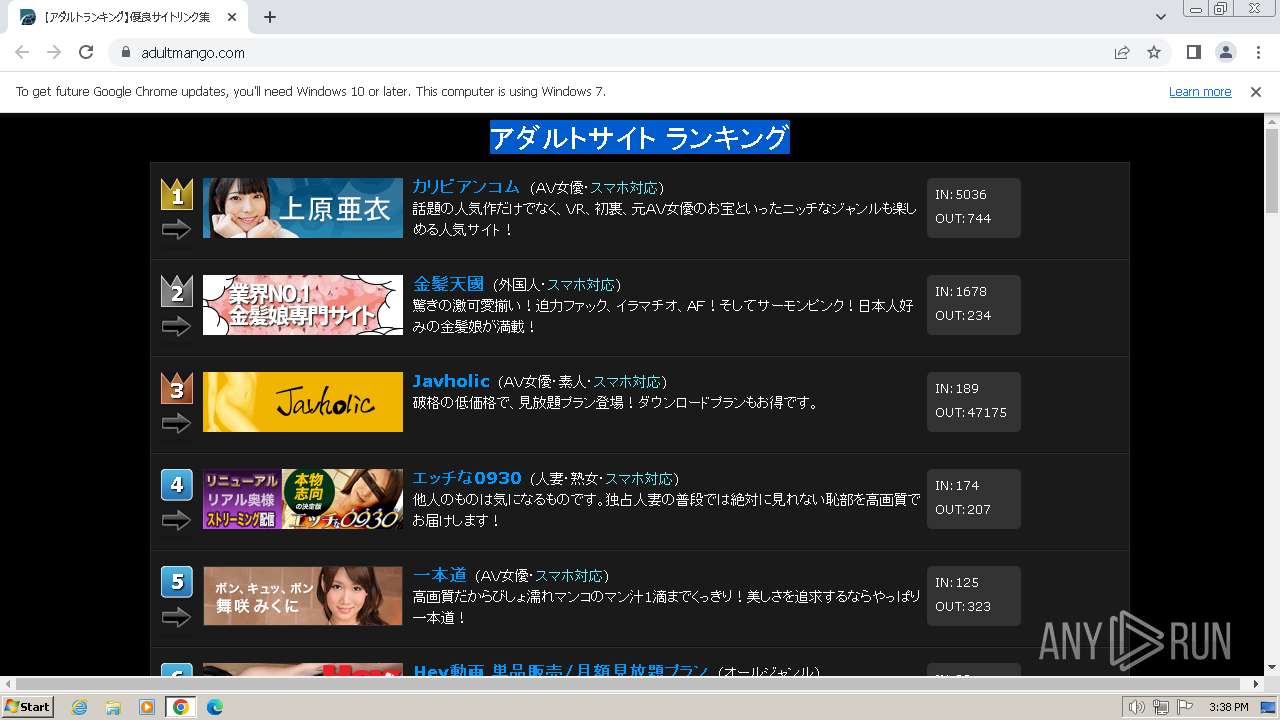Click rank 2 silver crown icon
Viewport: 1280px width, 720px height.
(177, 291)
